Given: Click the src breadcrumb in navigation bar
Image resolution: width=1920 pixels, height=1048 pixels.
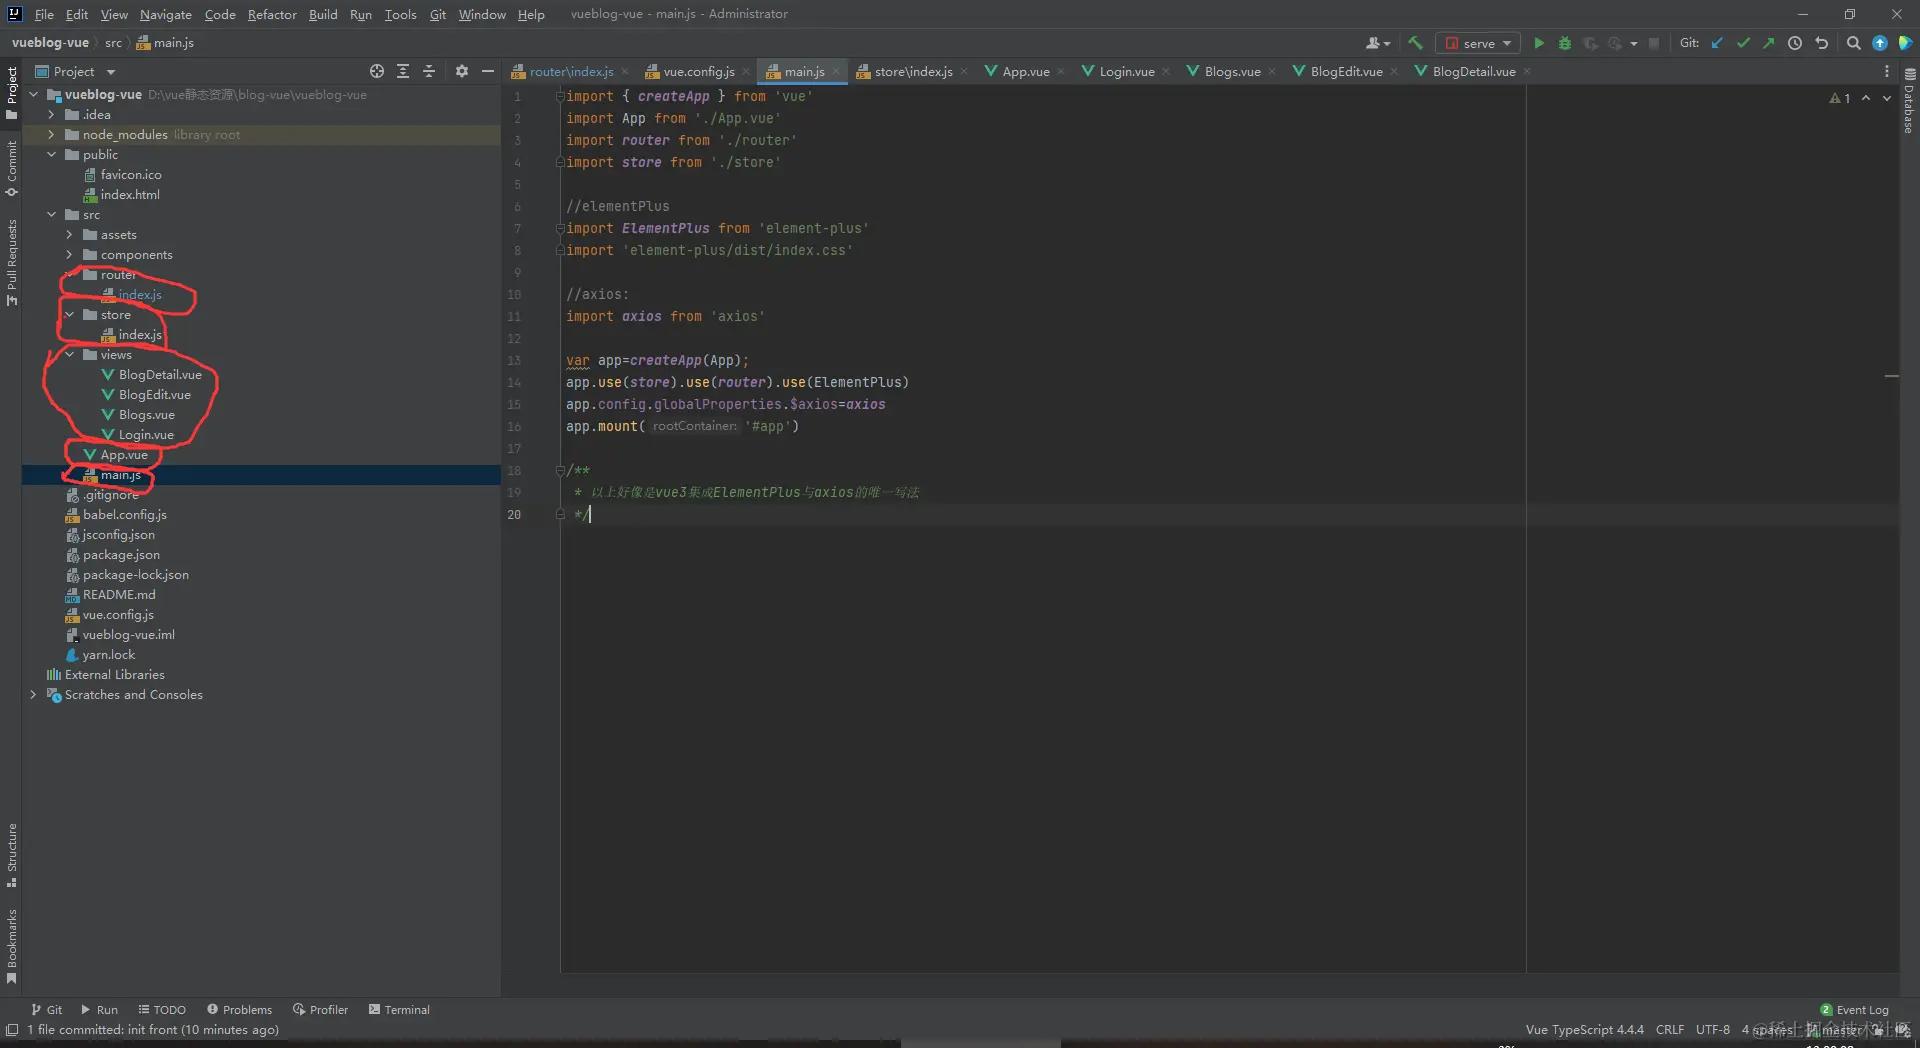Looking at the screenshot, I should [113, 43].
